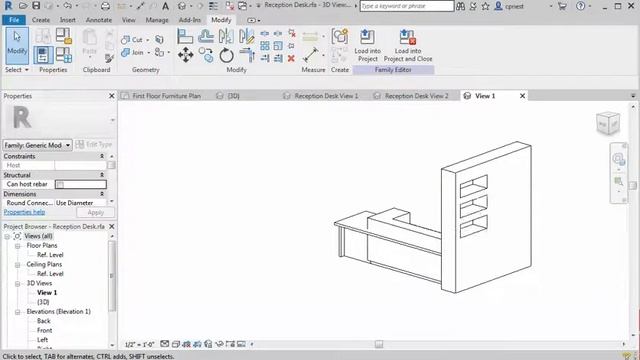Save from the quick access toolbar
This screenshot has height=360, width=640.
(x=36, y=6)
